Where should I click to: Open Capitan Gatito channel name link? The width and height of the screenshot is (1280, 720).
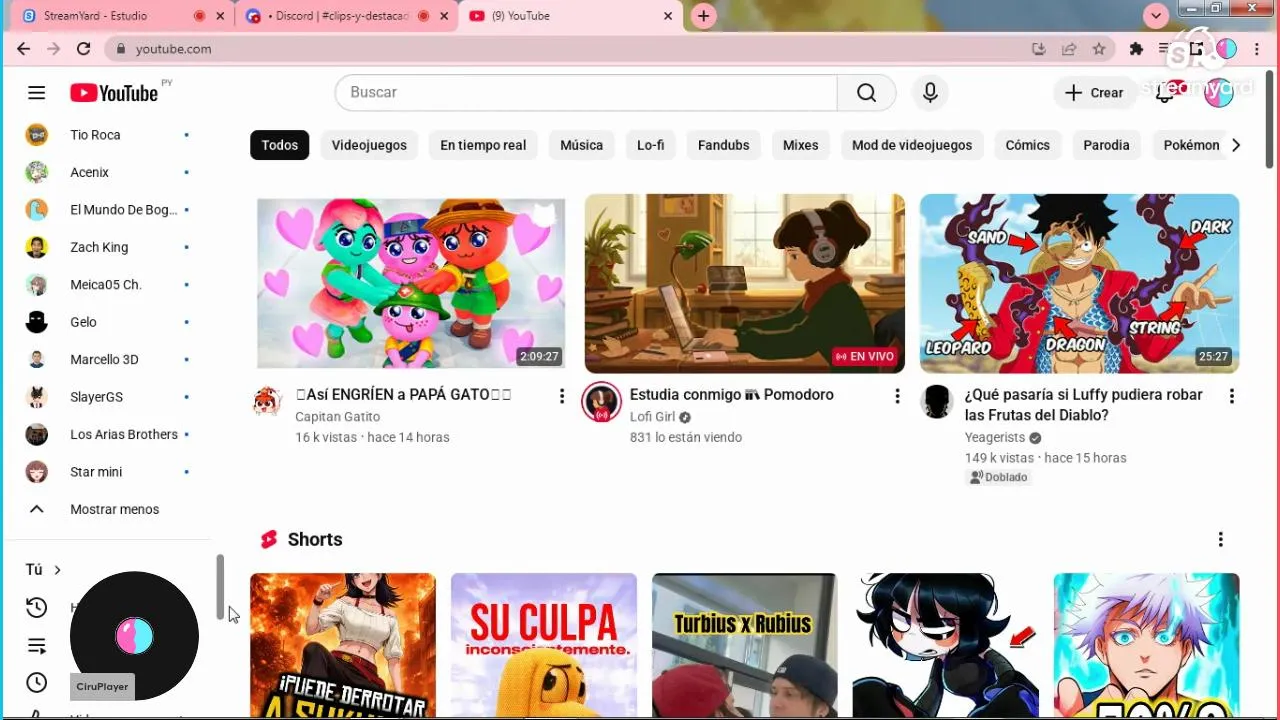338,417
